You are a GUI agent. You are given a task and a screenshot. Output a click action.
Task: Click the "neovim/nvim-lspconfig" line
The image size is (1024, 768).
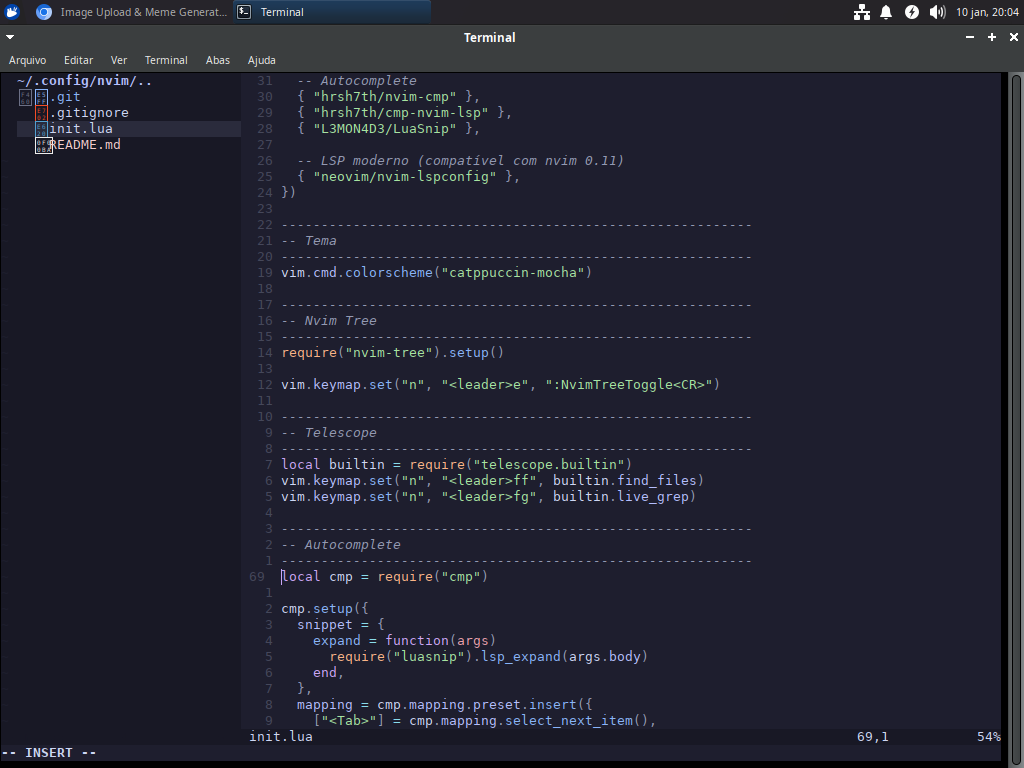click(x=408, y=176)
